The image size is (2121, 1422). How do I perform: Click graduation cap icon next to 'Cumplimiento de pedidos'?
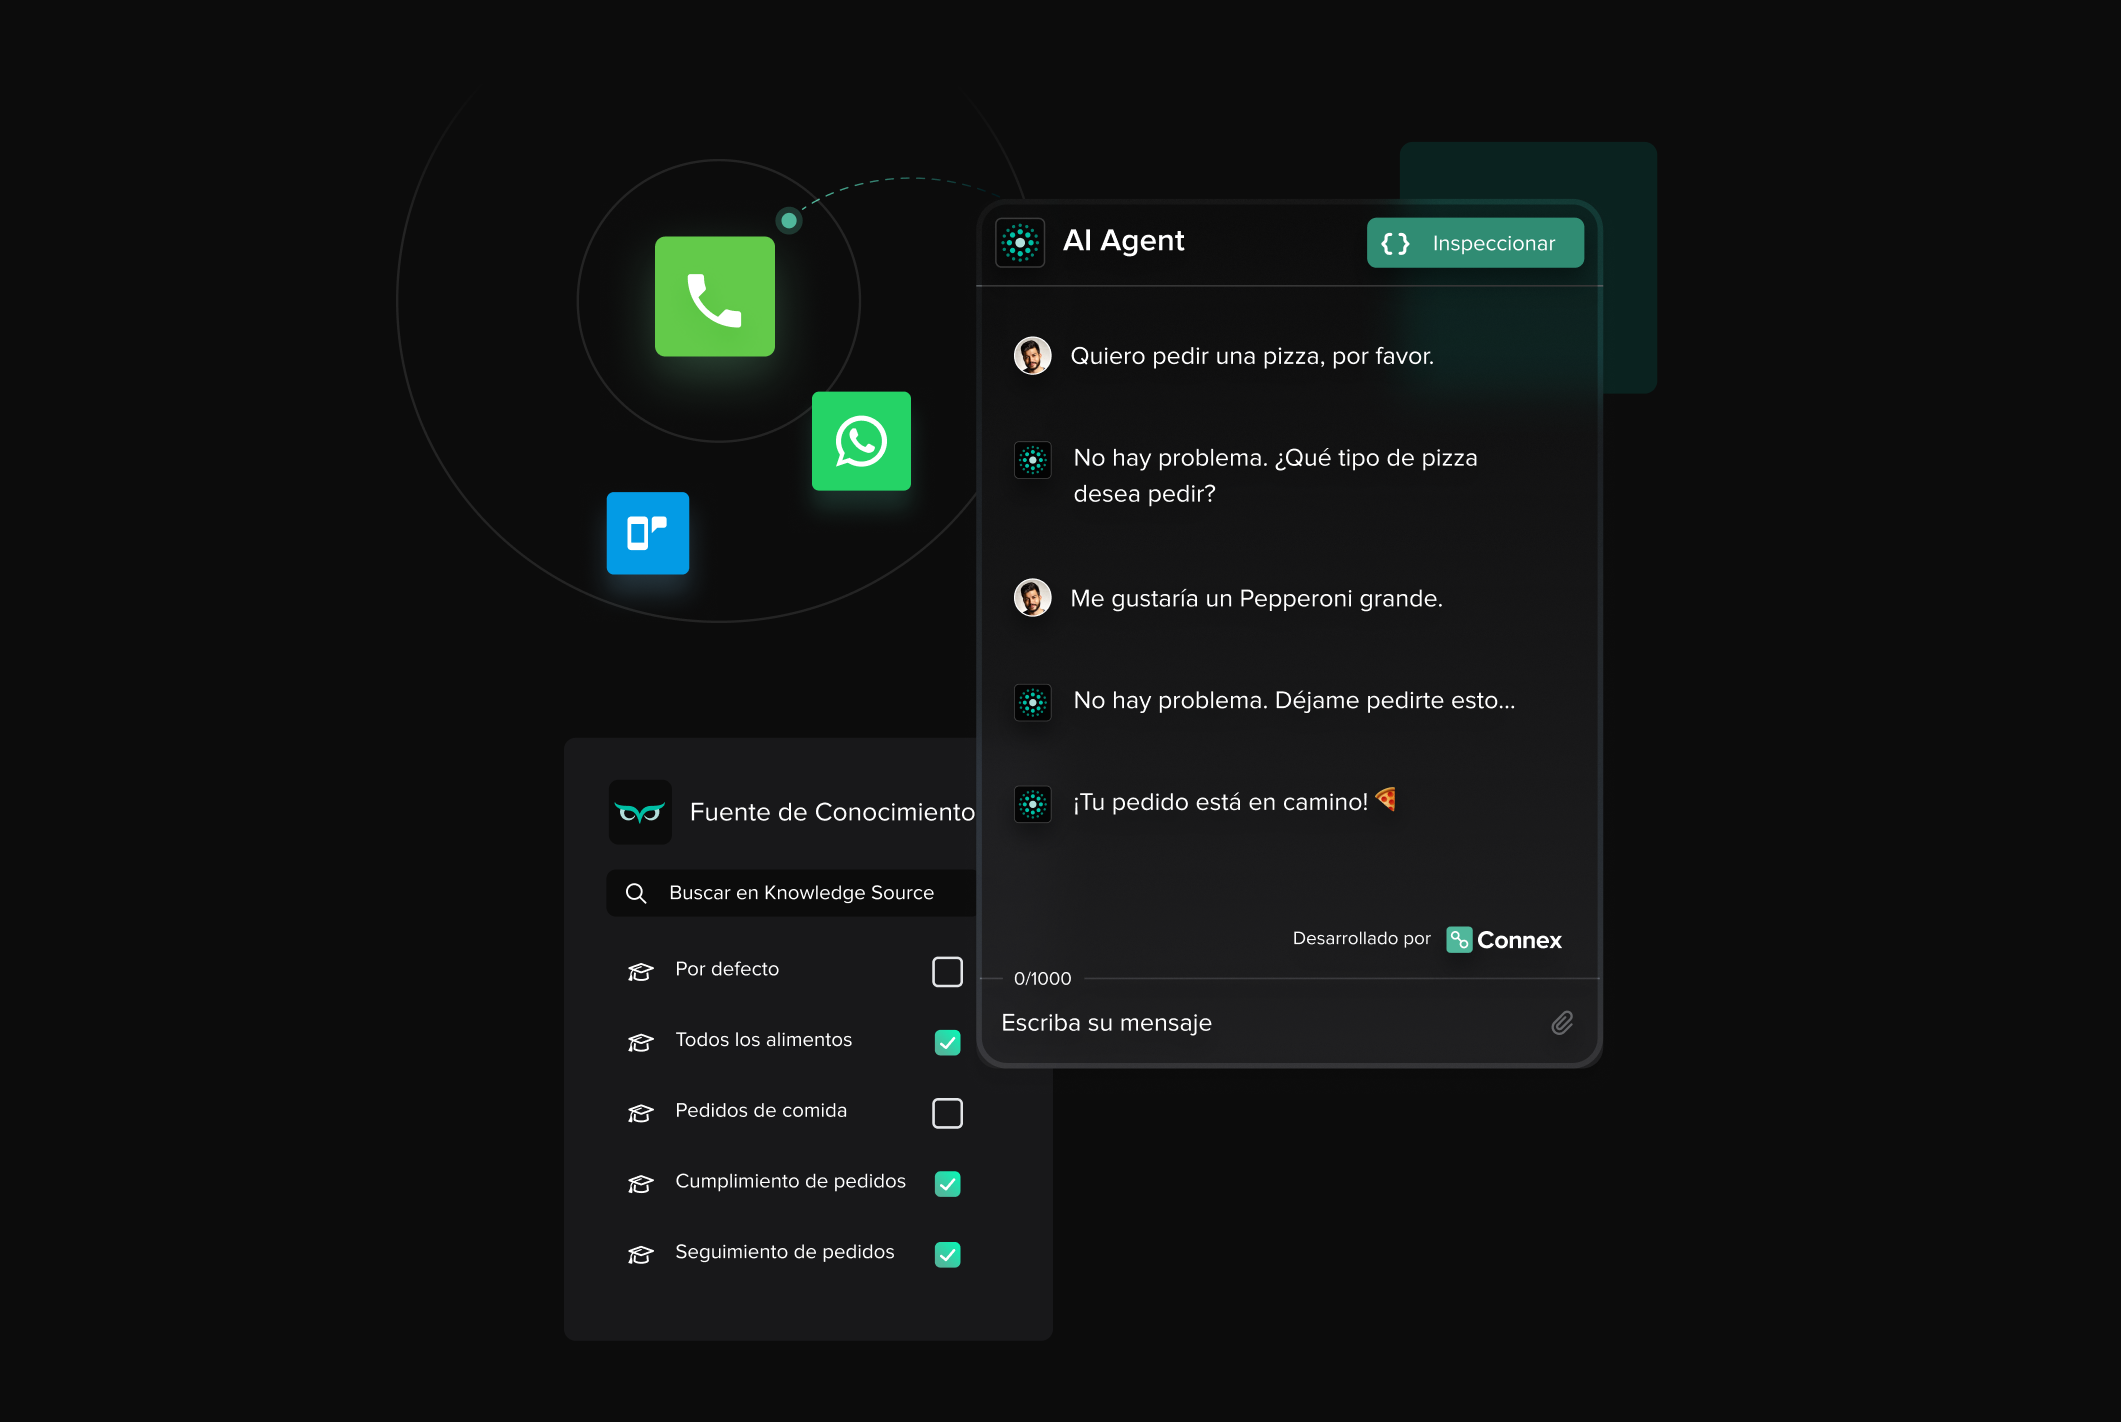pos(640,1184)
